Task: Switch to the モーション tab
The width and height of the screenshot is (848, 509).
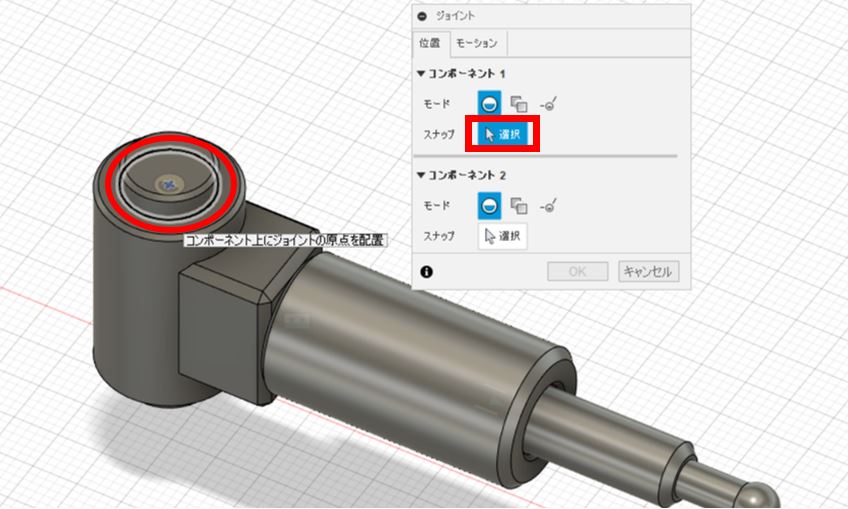Action: (x=476, y=43)
